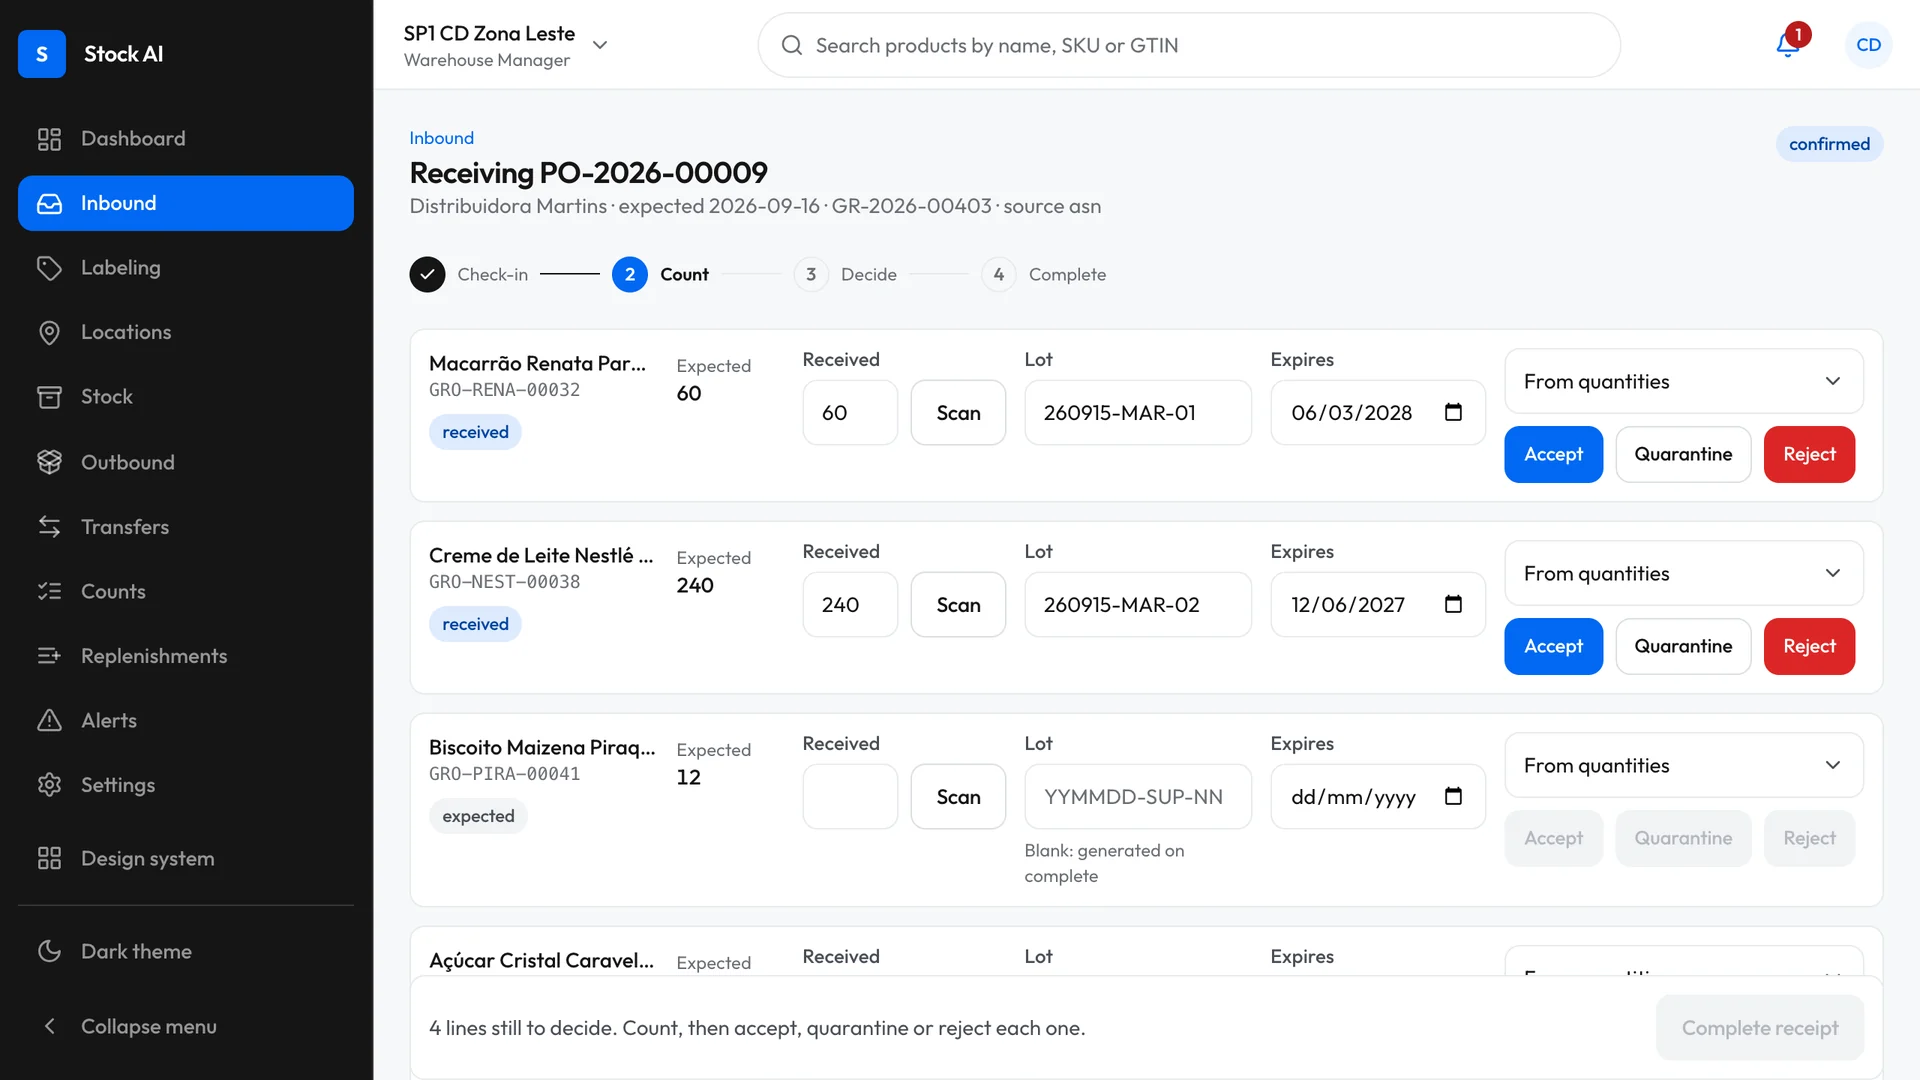
Task: Click the Biscoito Maizena lot field
Action: point(1138,797)
